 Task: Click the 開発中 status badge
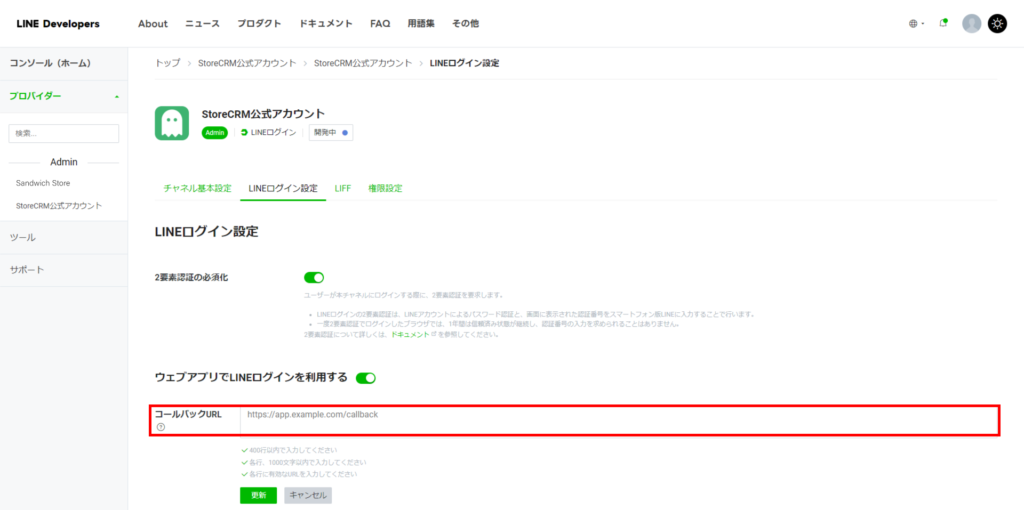(x=331, y=133)
